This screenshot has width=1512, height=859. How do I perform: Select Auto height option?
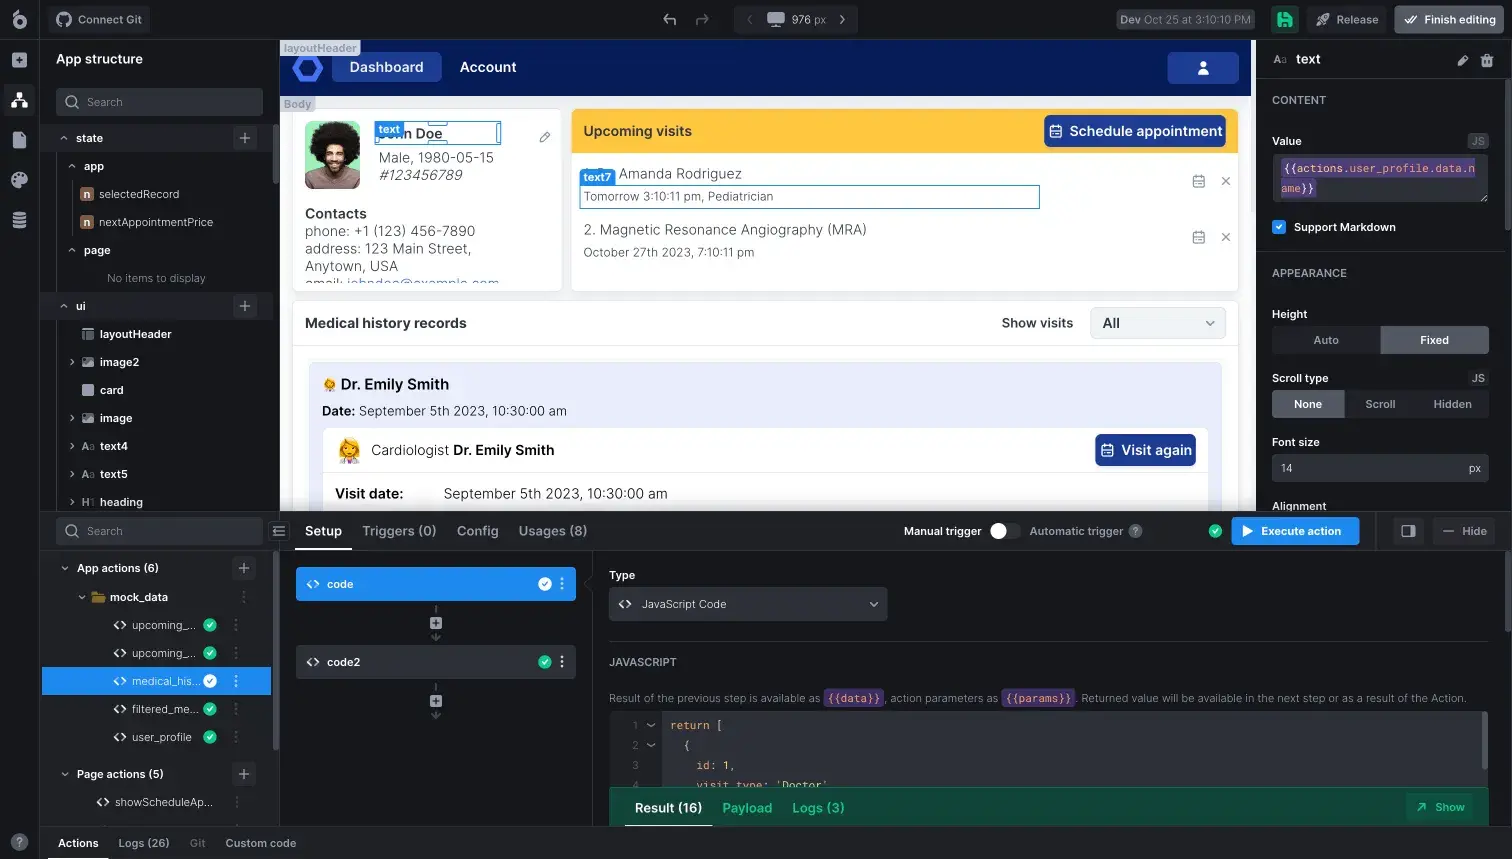[x=1326, y=340]
